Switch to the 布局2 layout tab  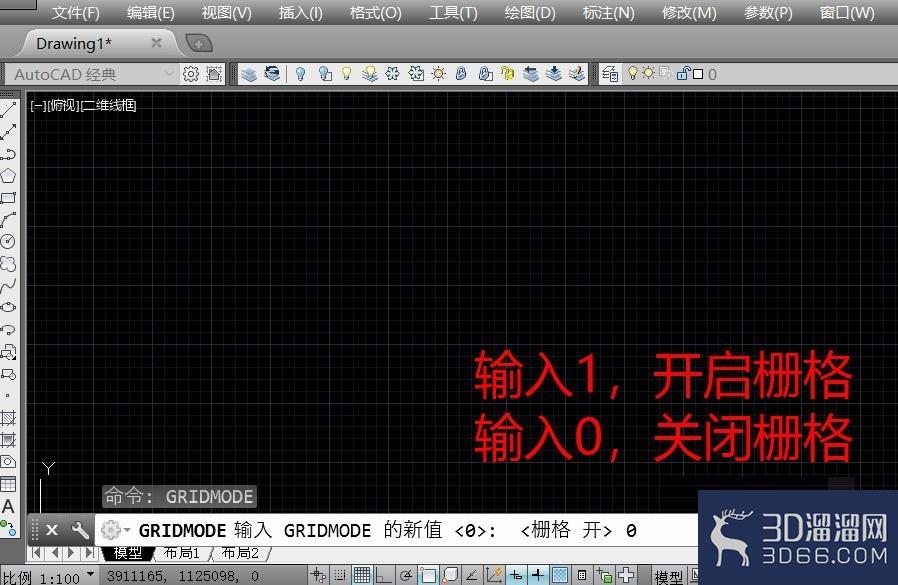tap(241, 553)
